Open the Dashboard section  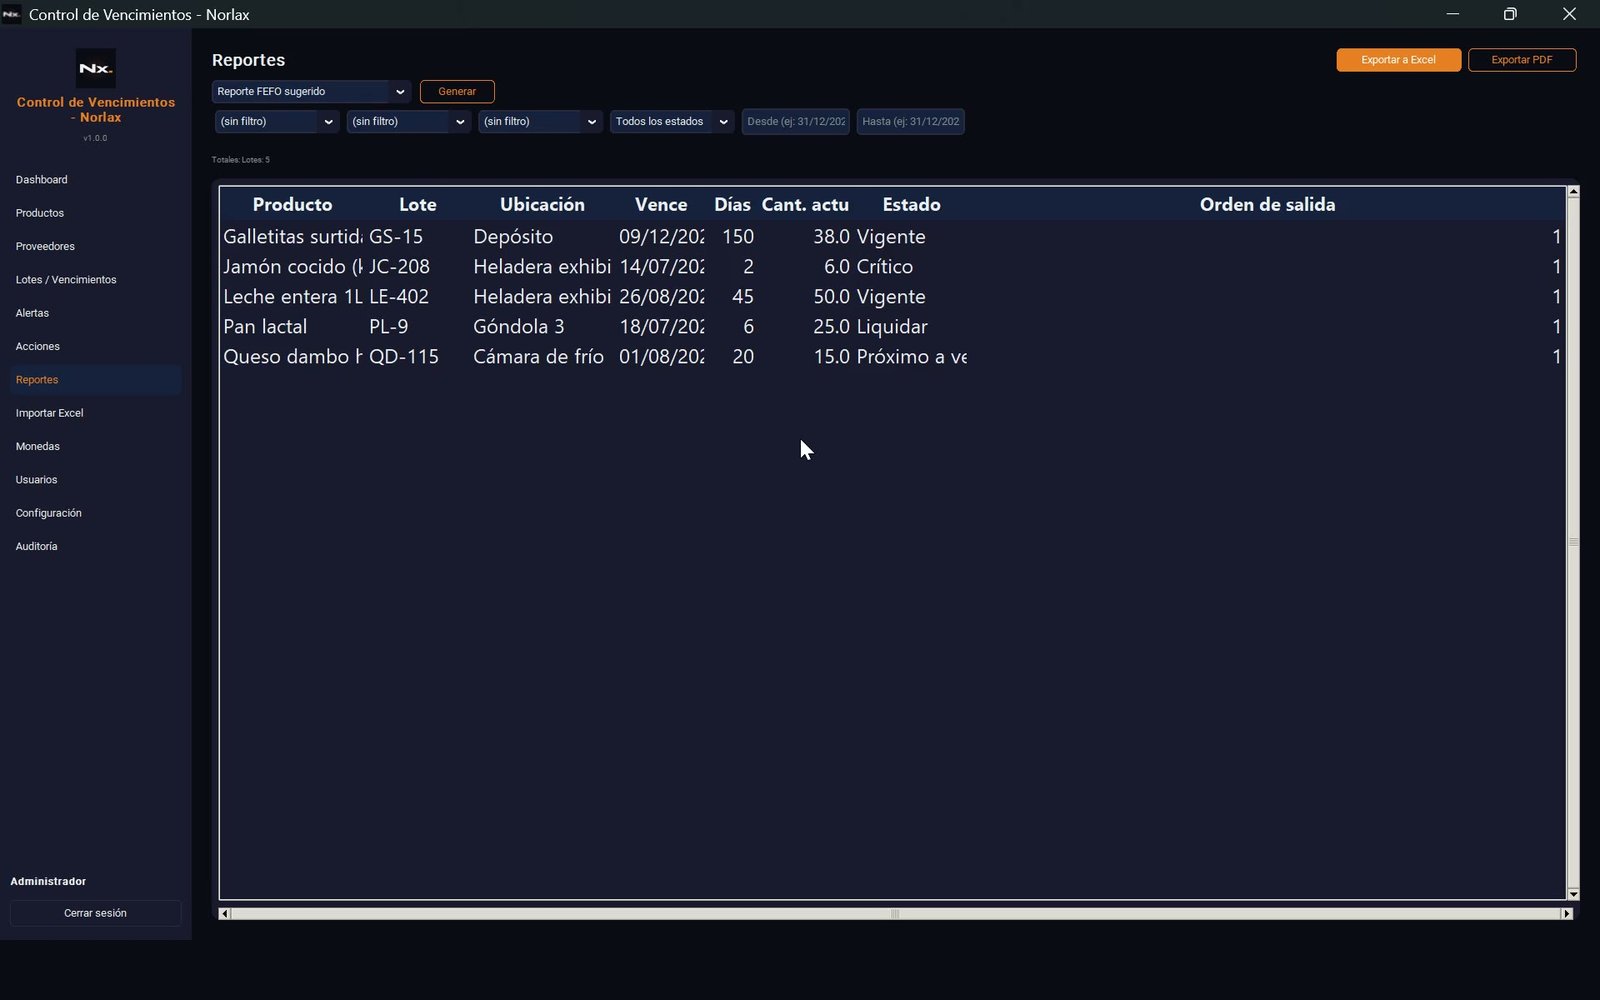click(x=95, y=180)
